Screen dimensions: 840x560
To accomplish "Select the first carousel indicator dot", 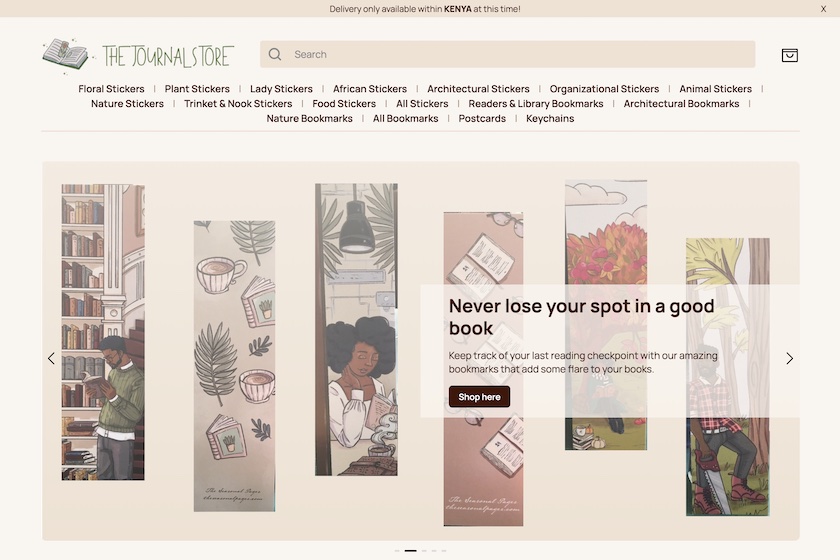I will [x=397, y=550].
